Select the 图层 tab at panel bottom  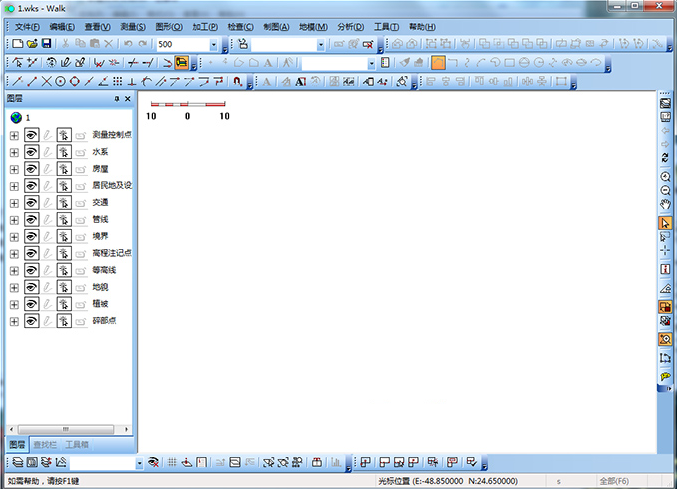point(17,445)
